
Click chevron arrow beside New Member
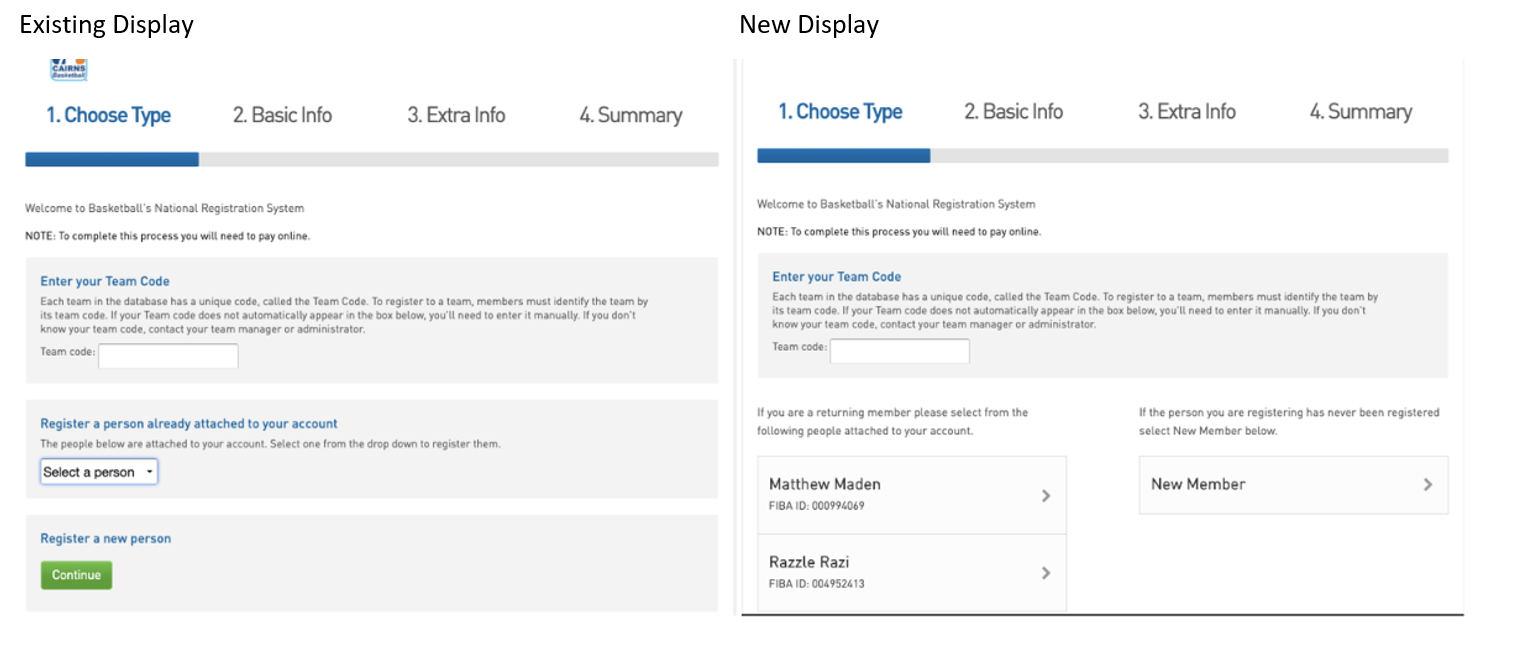[1428, 484]
